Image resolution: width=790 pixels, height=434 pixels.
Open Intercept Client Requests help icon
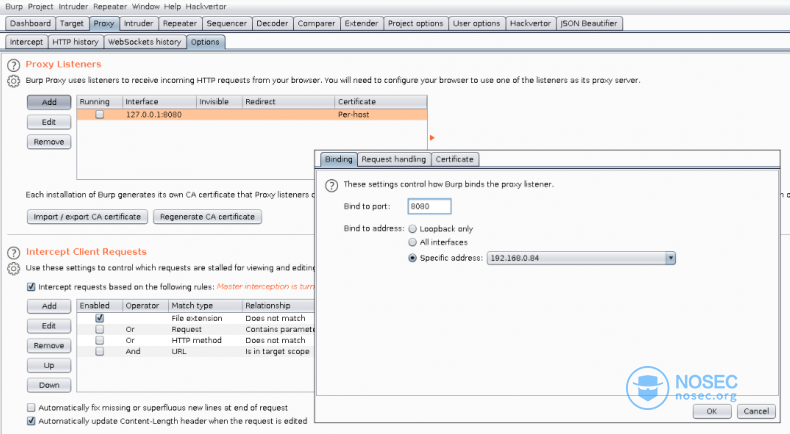point(14,253)
